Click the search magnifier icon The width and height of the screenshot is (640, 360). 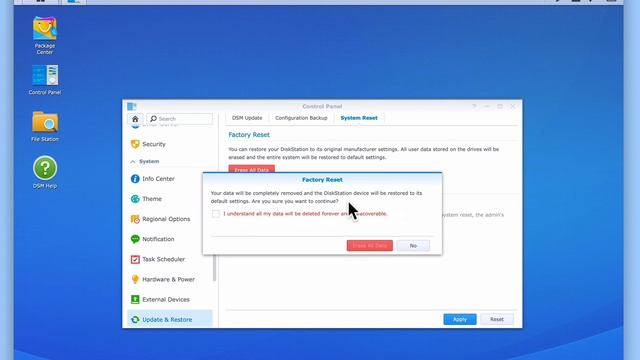[x=153, y=119]
